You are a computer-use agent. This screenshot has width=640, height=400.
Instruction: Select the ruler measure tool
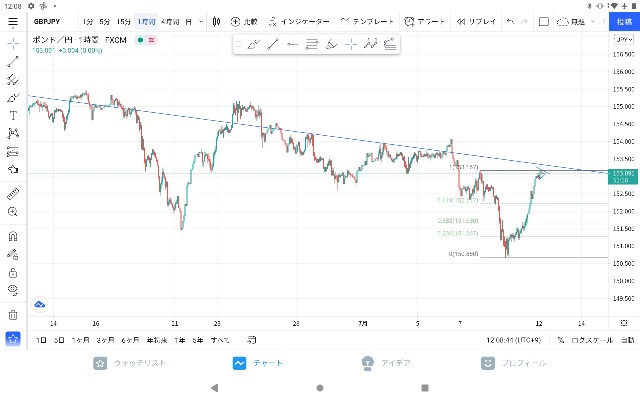tap(13, 194)
